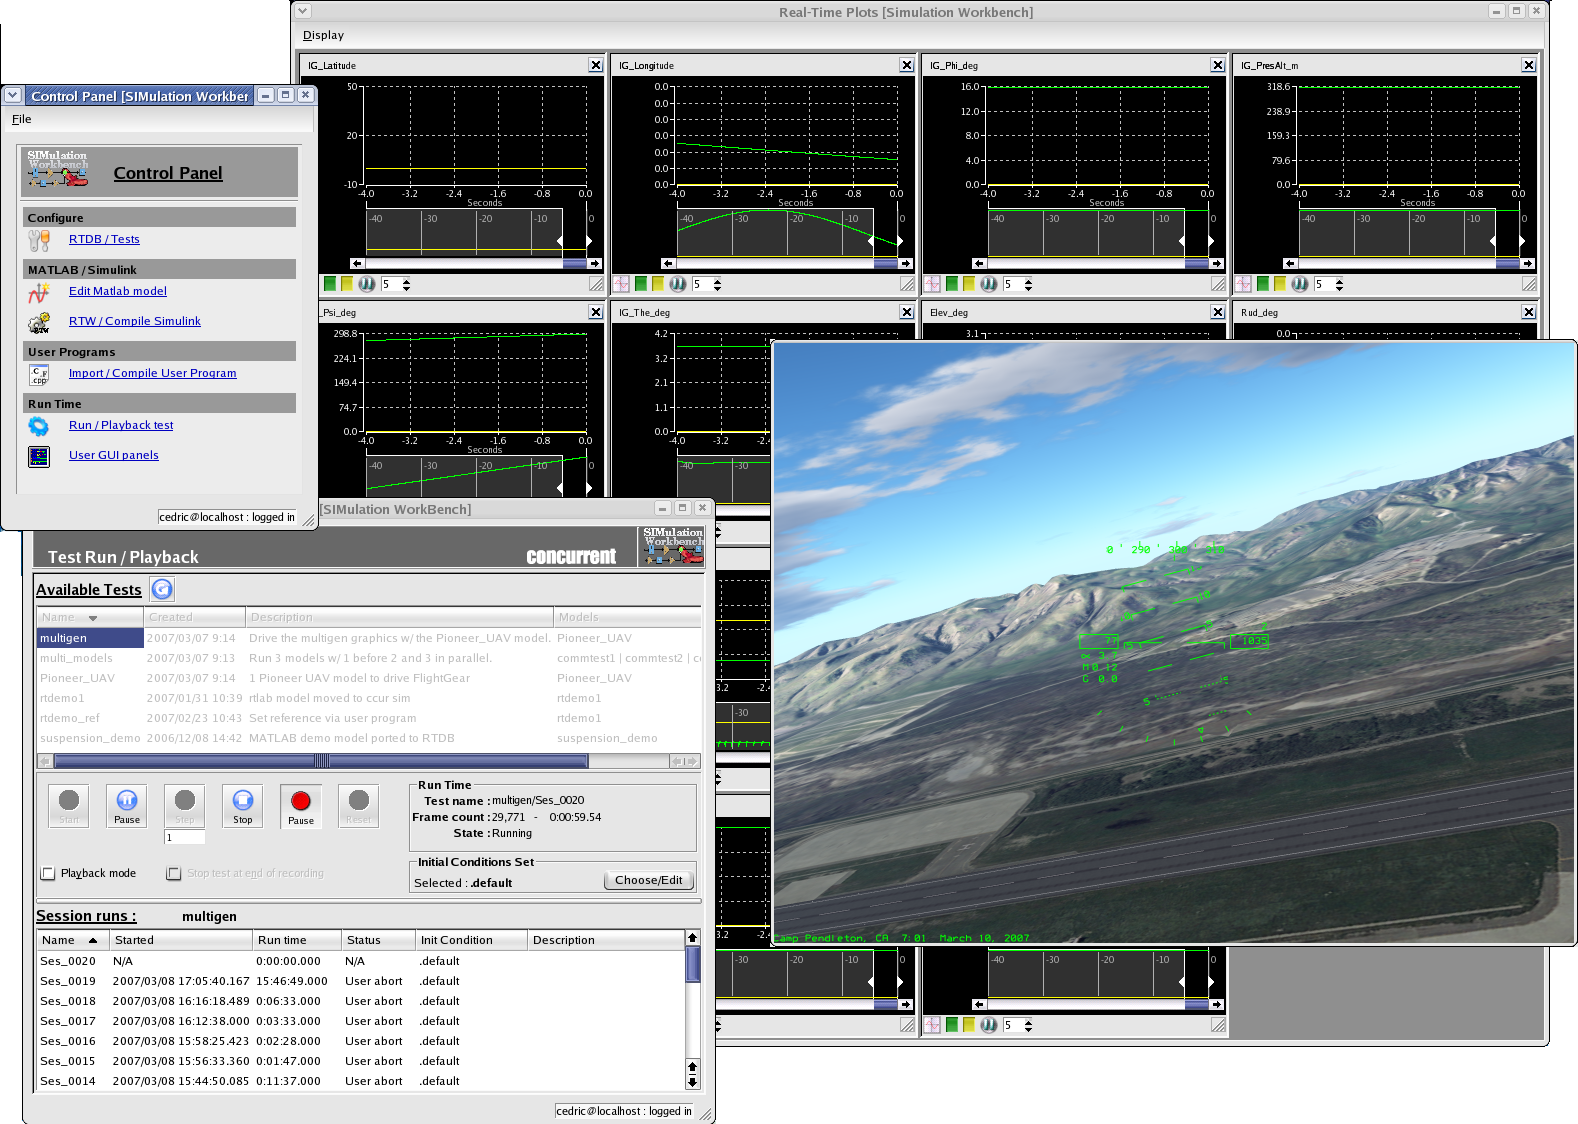Close the IG_The_deg plot panel

(907, 312)
